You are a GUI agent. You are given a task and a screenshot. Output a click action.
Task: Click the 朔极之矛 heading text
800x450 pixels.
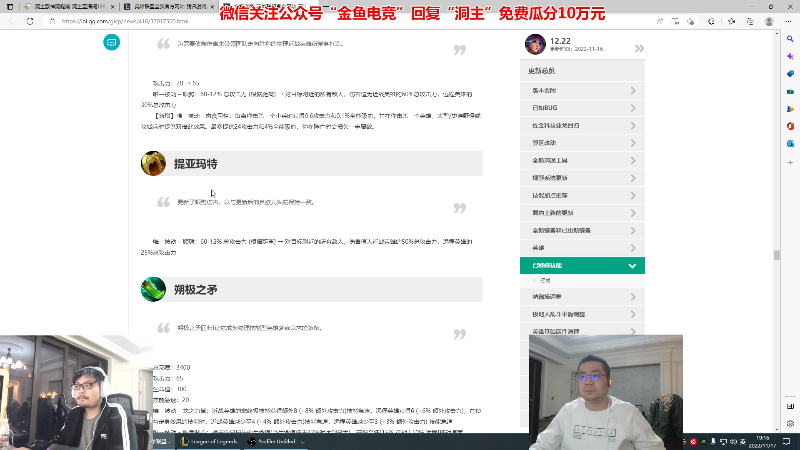coord(195,290)
